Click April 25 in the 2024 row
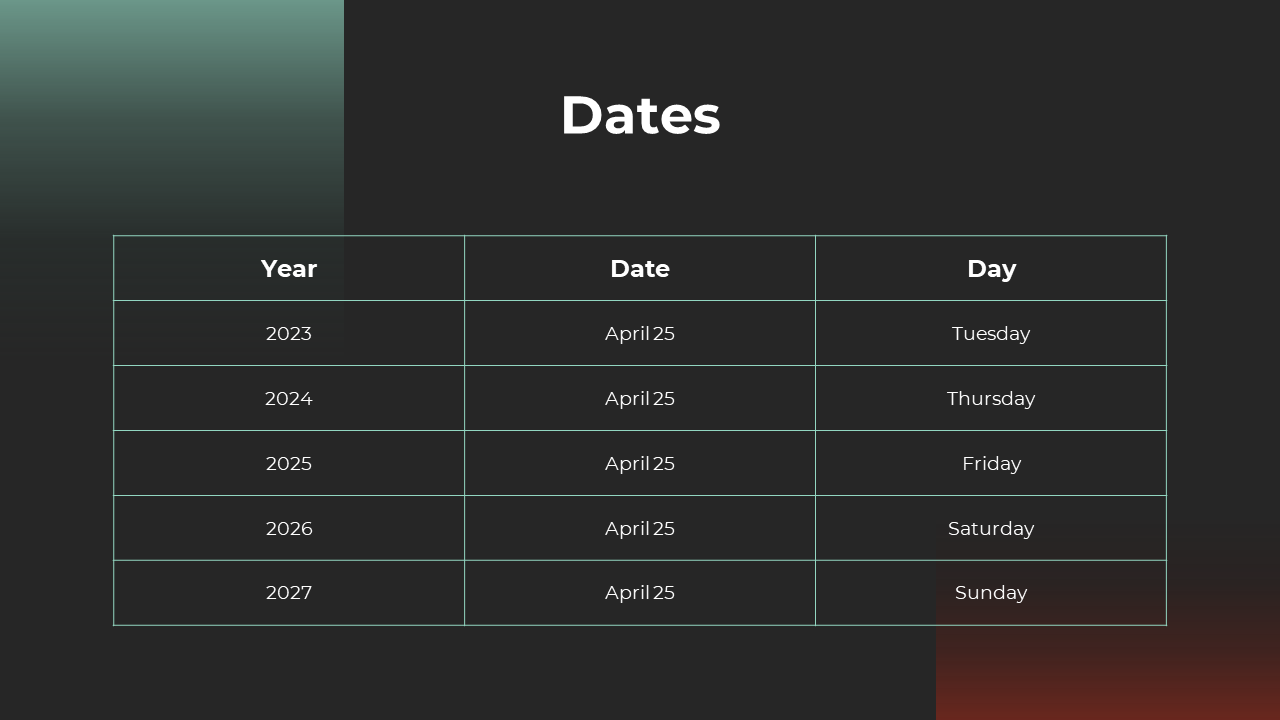This screenshot has width=1280, height=720. (x=640, y=398)
